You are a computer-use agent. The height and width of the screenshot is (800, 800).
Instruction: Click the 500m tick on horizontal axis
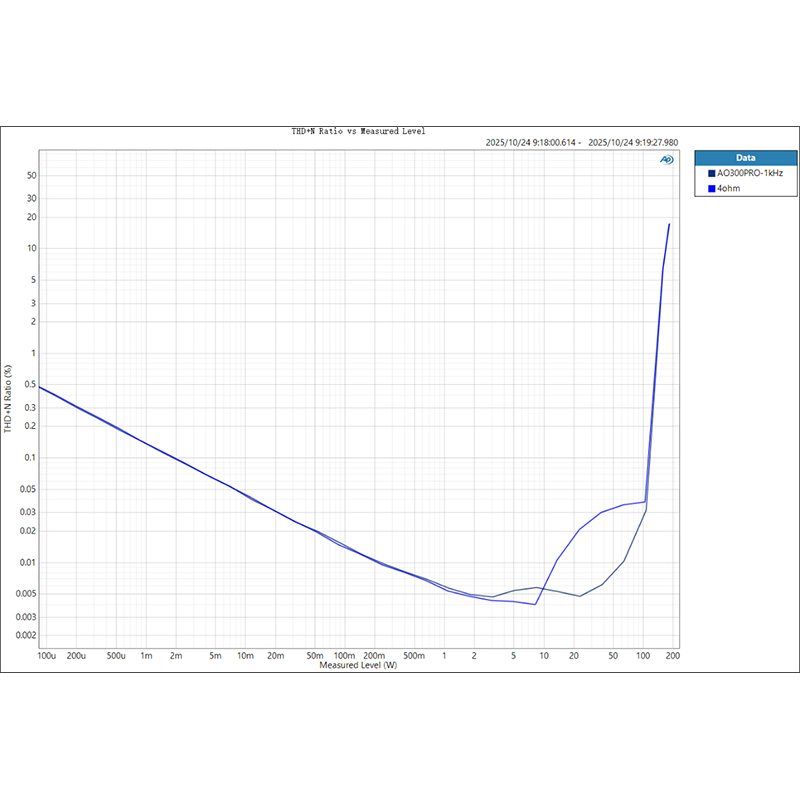tap(414, 656)
